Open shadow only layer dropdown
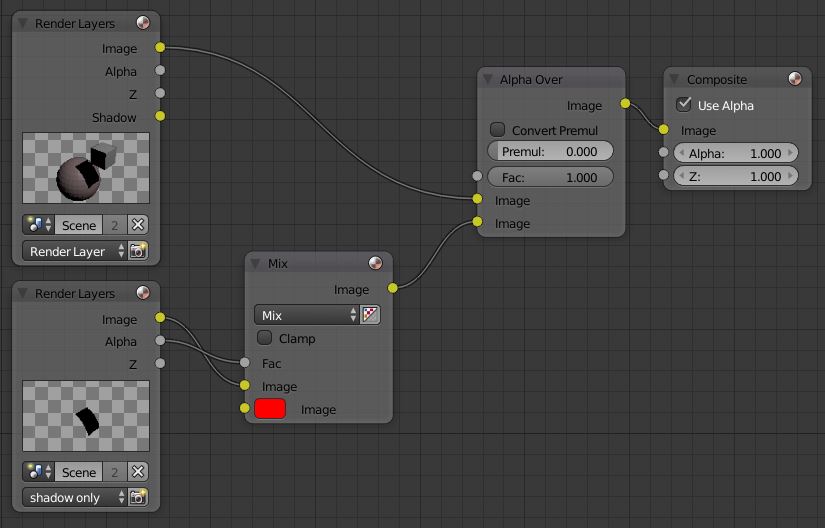Viewport: 825px width, 528px height. pos(75,497)
